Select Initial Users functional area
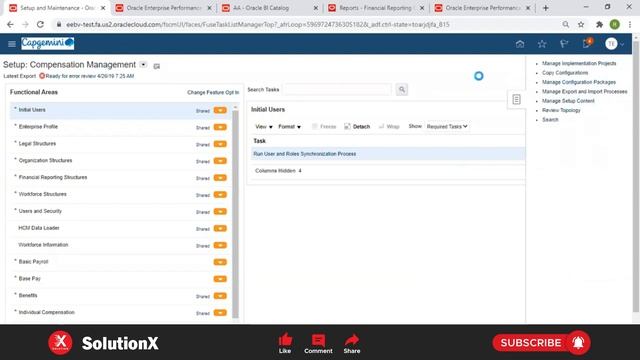This screenshot has width=640, height=360. (x=120, y=110)
